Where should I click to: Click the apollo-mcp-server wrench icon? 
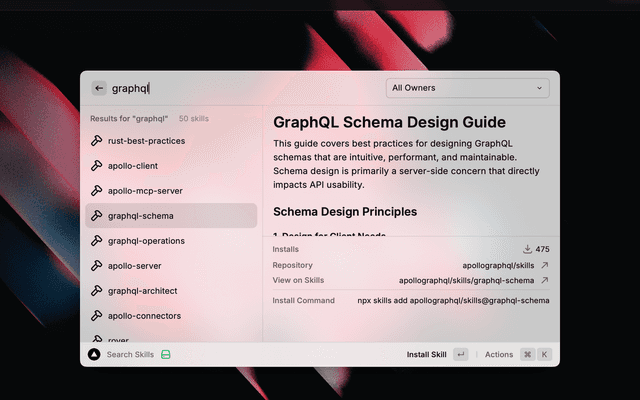click(x=96, y=191)
